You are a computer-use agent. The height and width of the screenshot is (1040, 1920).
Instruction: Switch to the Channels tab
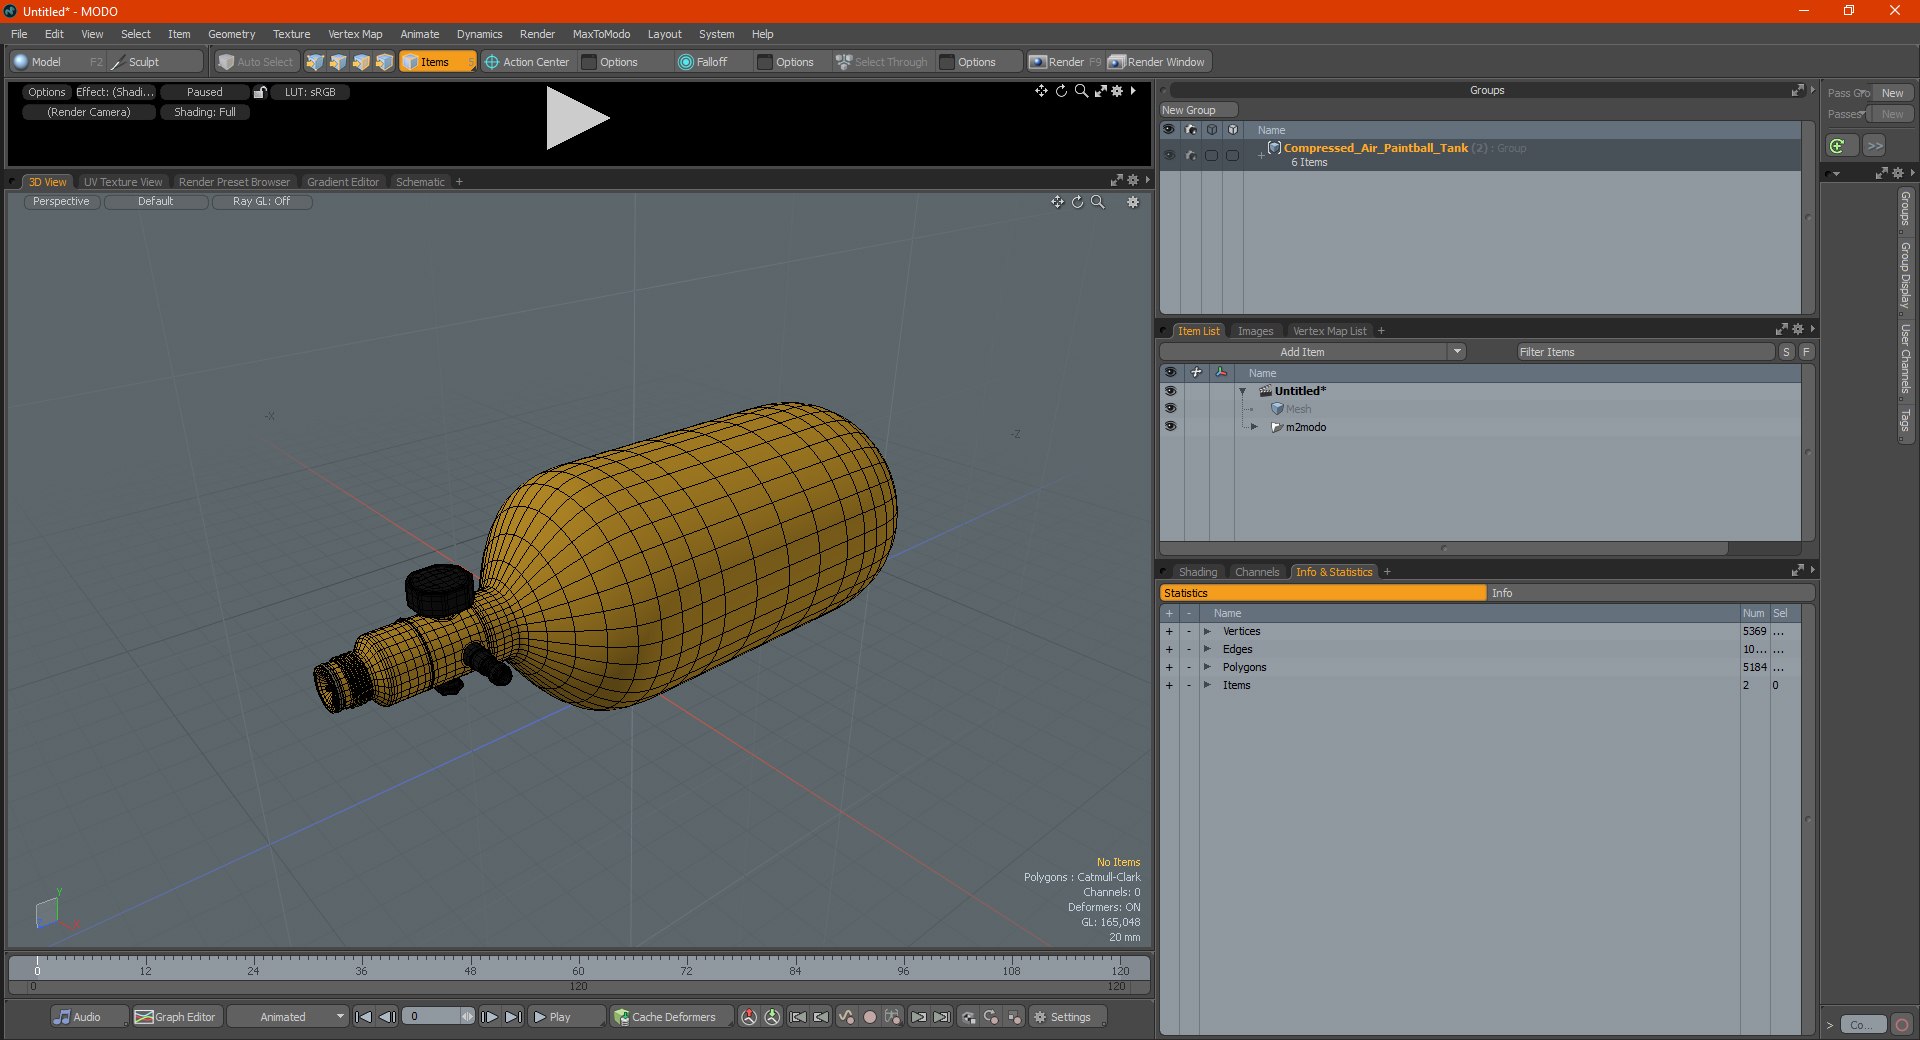pos(1257,572)
